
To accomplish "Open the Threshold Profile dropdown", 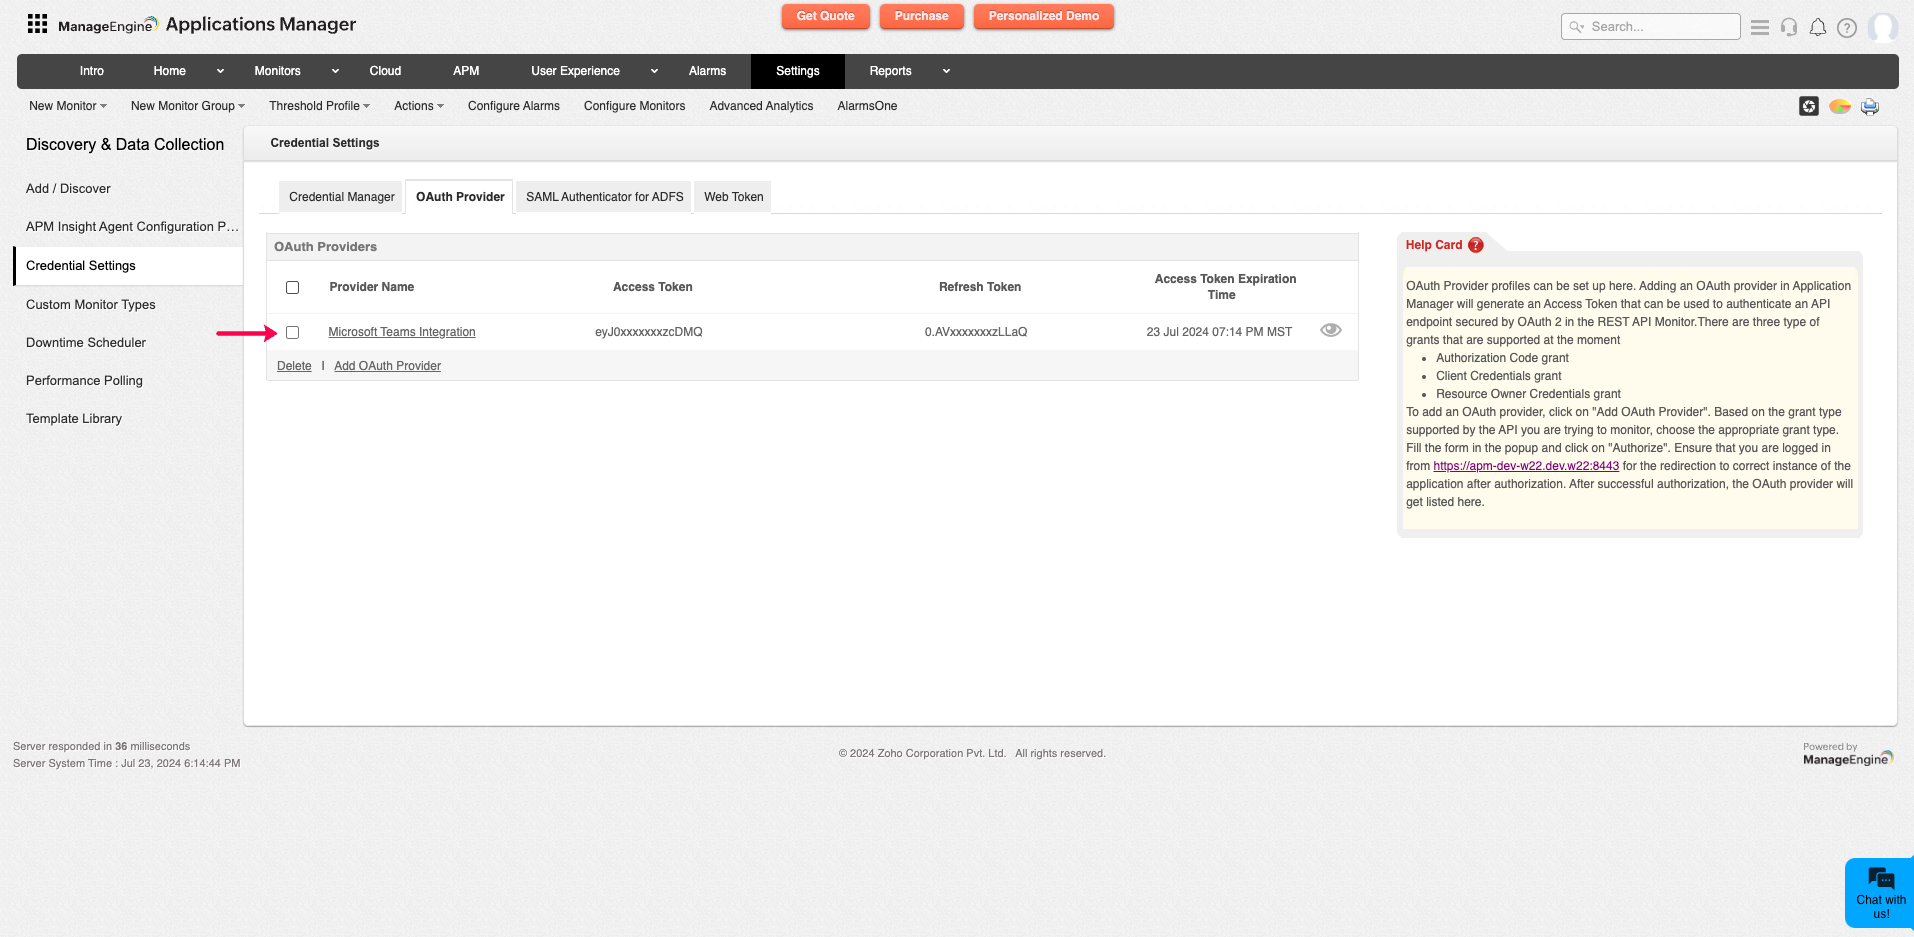I will click(x=319, y=106).
